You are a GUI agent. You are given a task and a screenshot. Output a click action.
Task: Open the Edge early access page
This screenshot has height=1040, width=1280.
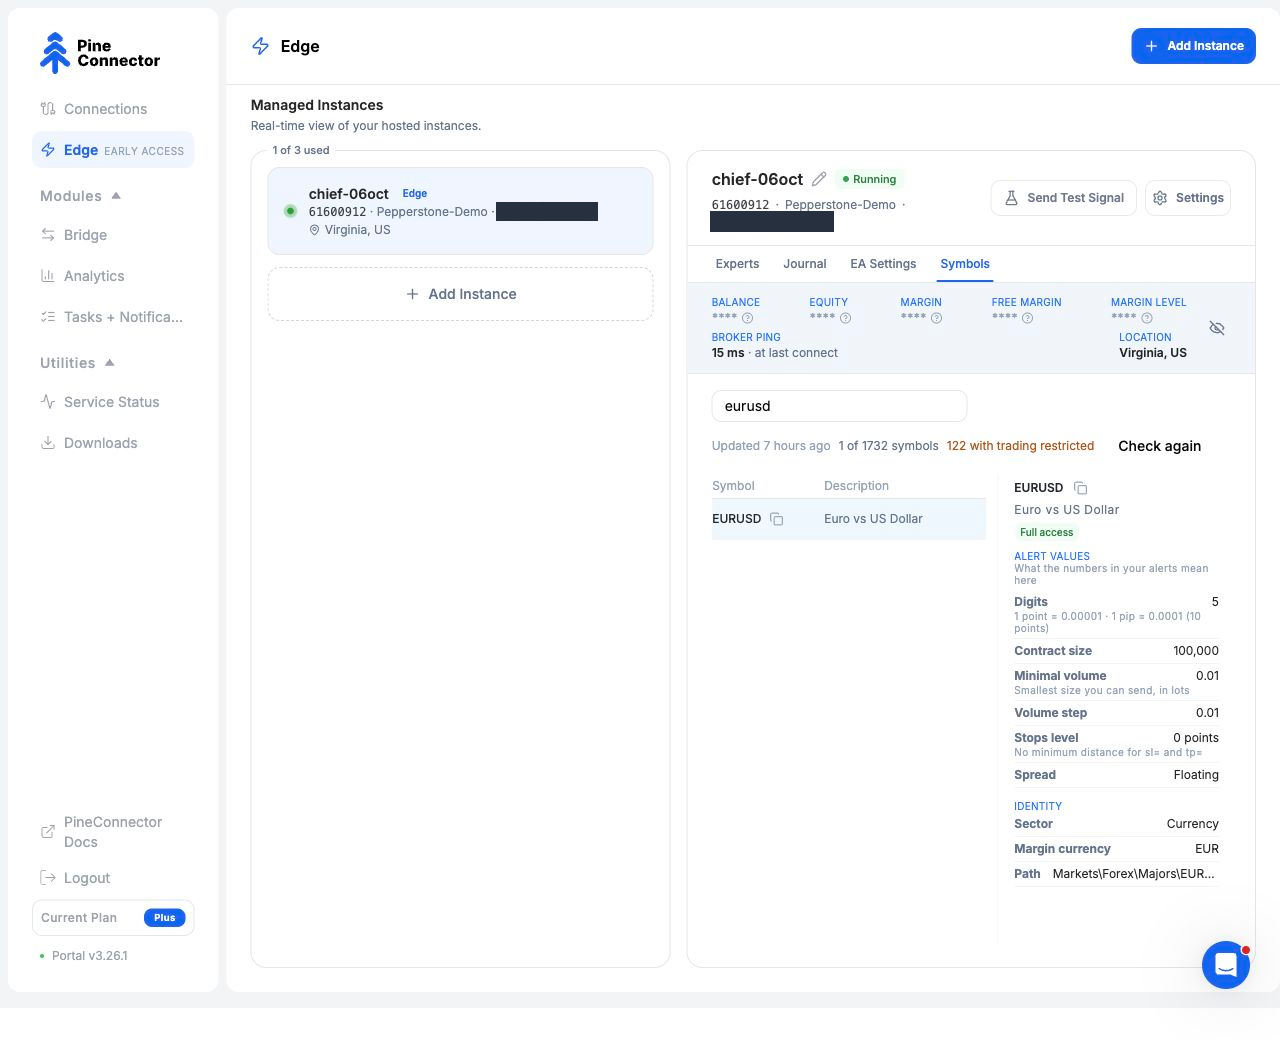coord(113,150)
